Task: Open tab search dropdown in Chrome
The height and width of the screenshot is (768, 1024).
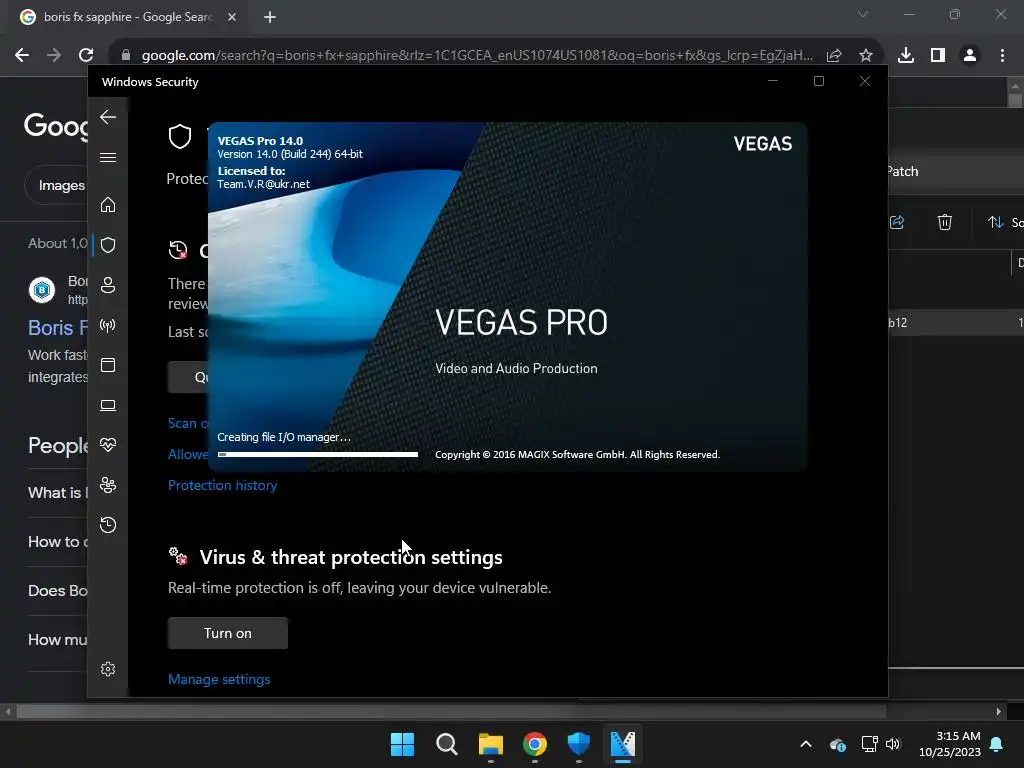Action: coord(863,14)
